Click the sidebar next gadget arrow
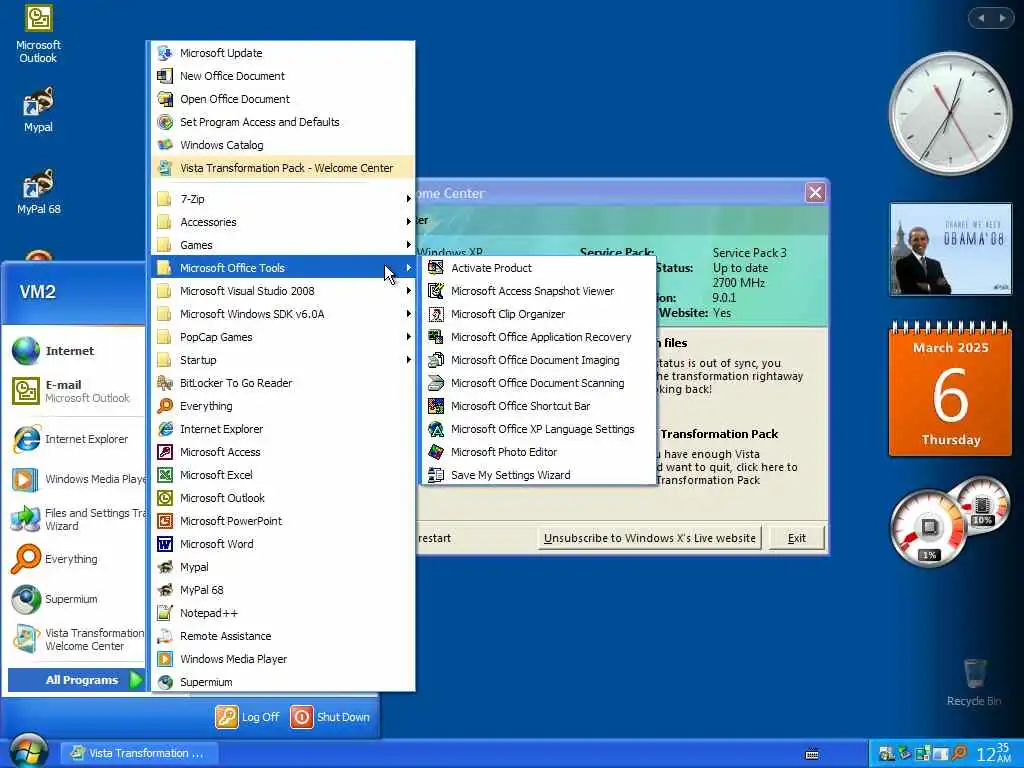The height and width of the screenshot is (768, 1024). click(1002, 18)
